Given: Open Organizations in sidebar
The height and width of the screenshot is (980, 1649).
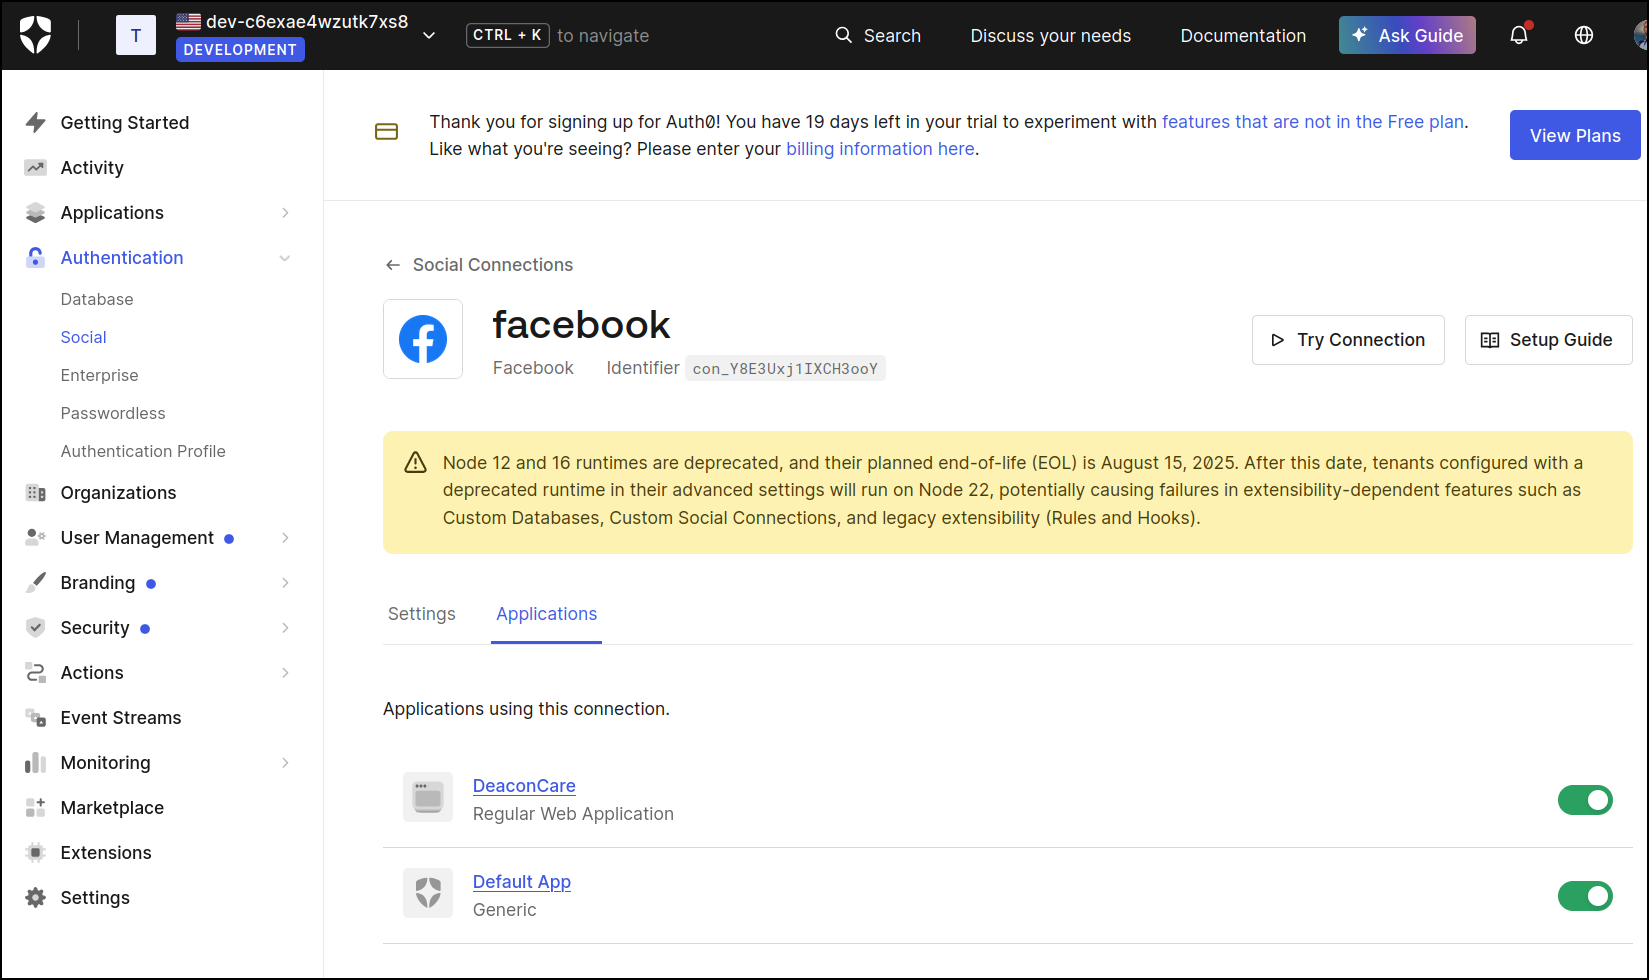Looking at the screenshot, I should (x=118, y=492).
